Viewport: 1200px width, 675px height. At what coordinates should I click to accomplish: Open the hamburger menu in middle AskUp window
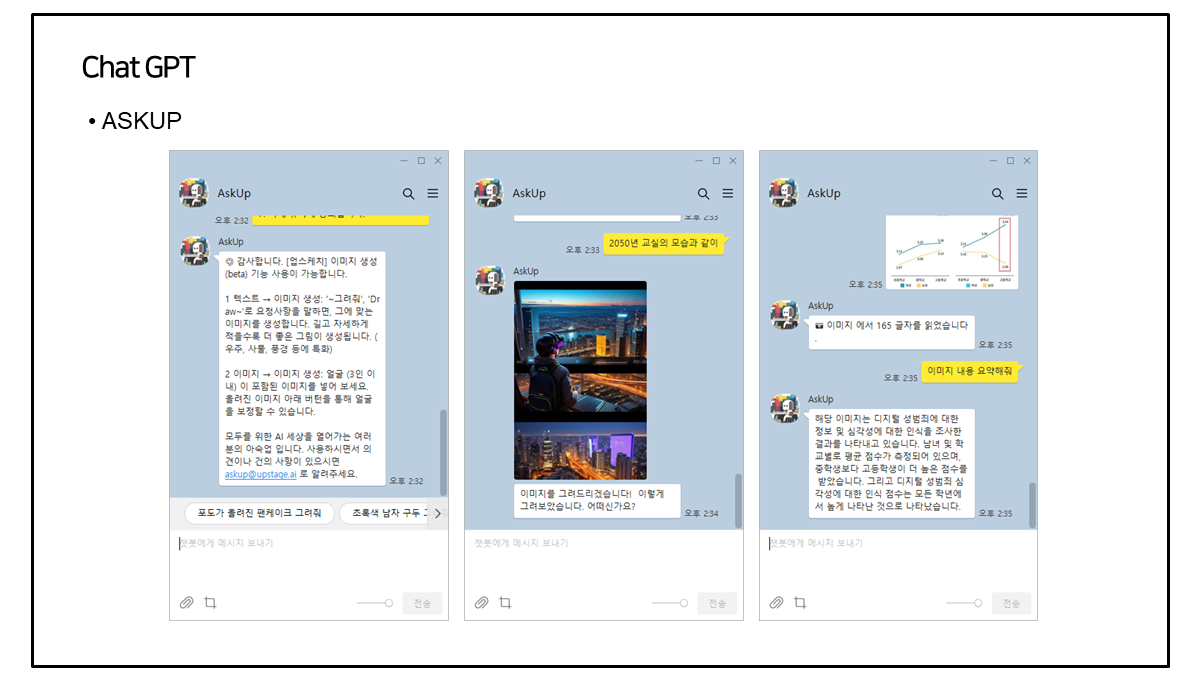click(728, 194)
